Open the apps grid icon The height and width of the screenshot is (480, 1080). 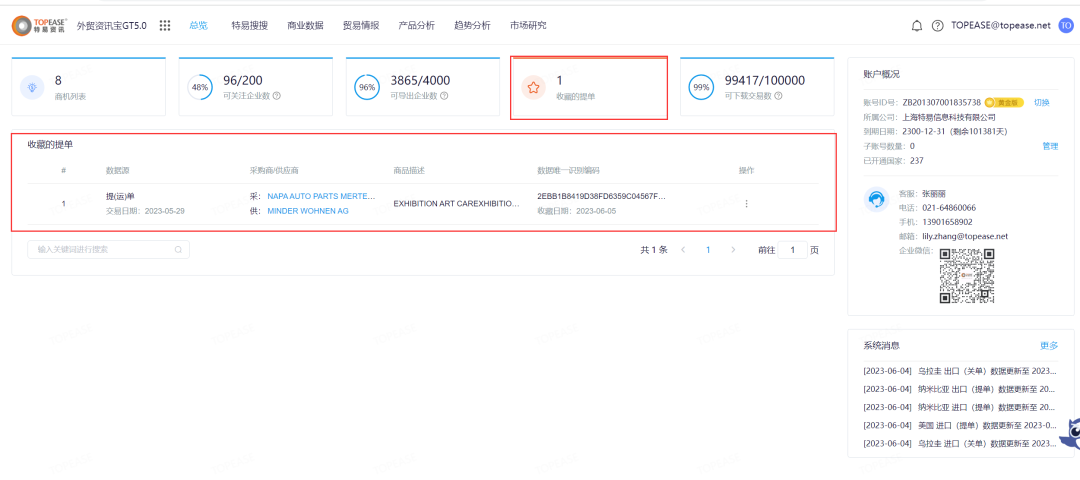[165, 25]
